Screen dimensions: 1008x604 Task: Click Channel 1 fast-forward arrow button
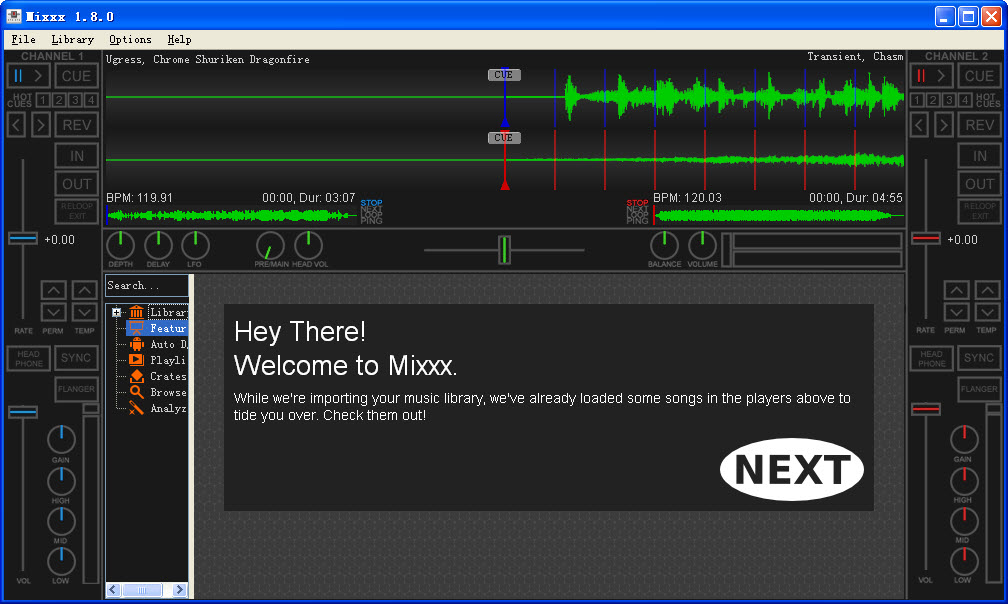40,125
